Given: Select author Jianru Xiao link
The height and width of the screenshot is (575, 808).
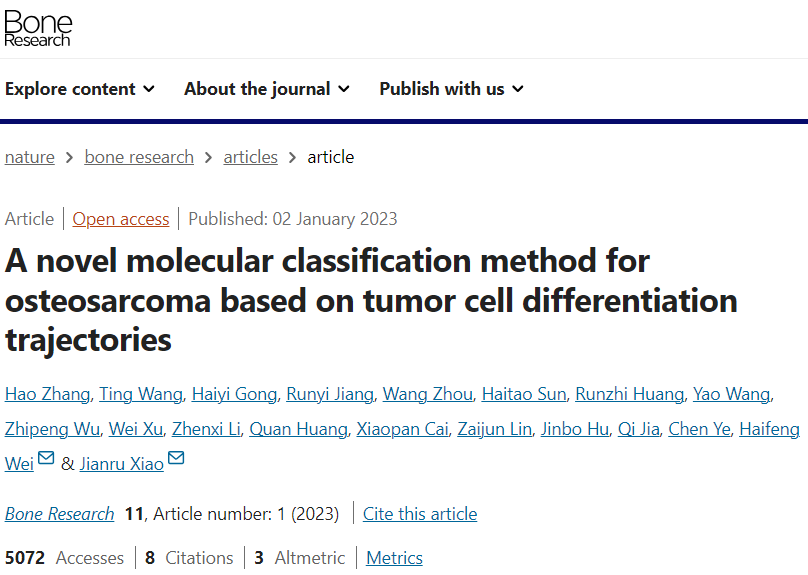Looking at the screenshot, I should click(122, 464).
